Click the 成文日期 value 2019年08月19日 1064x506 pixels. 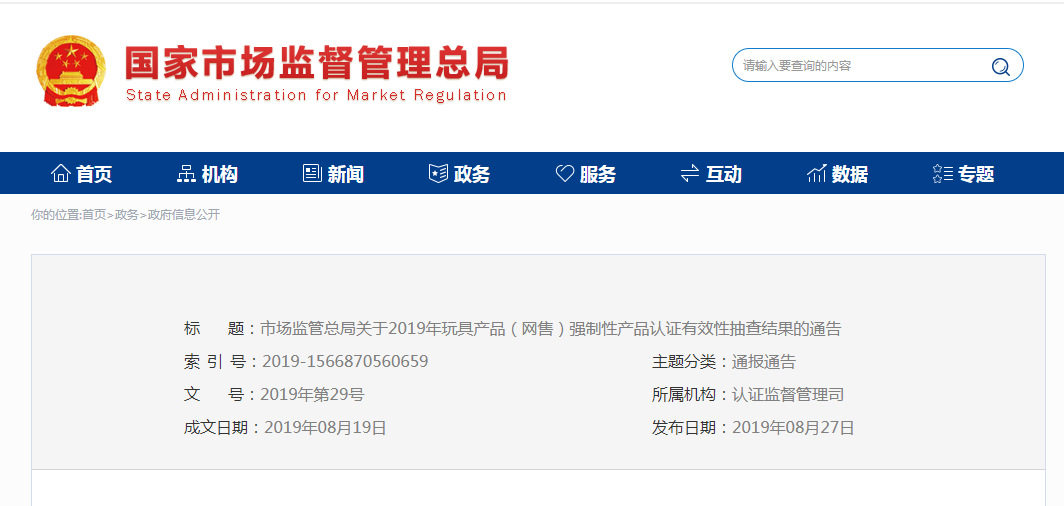[x=325, y=427]
